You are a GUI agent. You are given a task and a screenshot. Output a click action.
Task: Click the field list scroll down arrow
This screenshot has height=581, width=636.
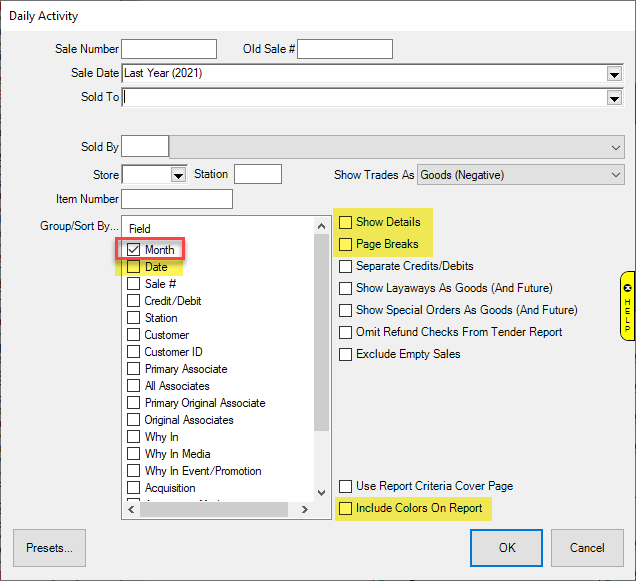coord(321,492)
